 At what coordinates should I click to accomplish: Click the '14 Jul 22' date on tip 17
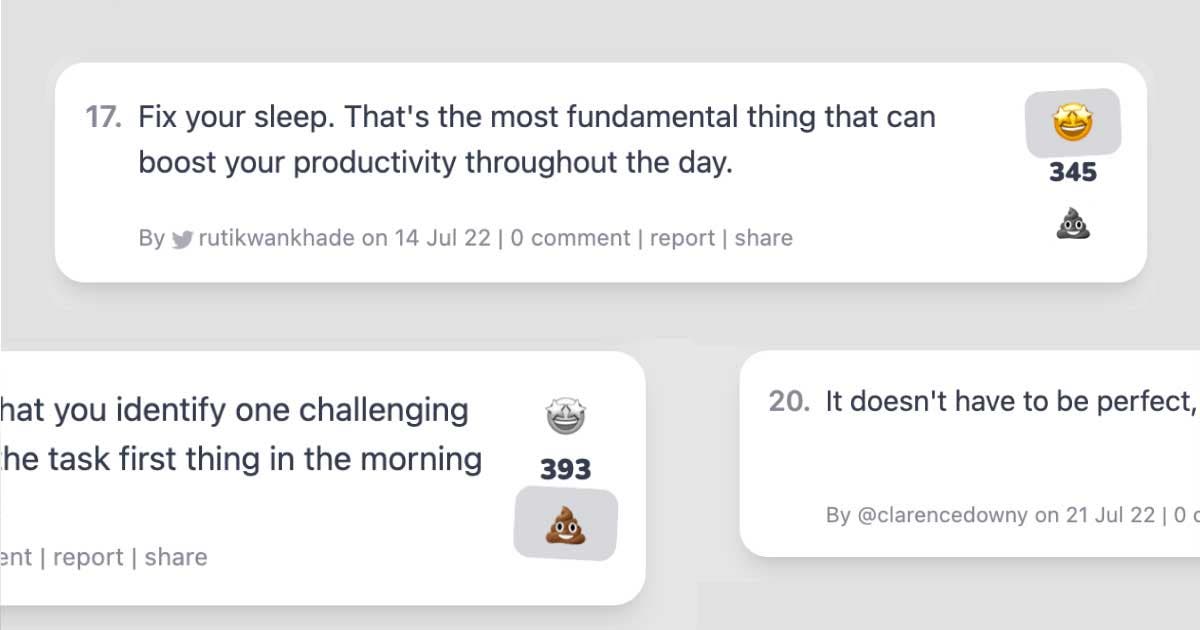click(x=443, y=238)
